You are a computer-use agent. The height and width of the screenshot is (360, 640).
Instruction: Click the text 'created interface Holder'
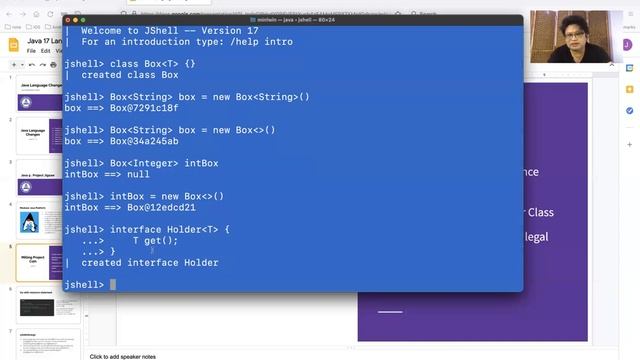149,263
